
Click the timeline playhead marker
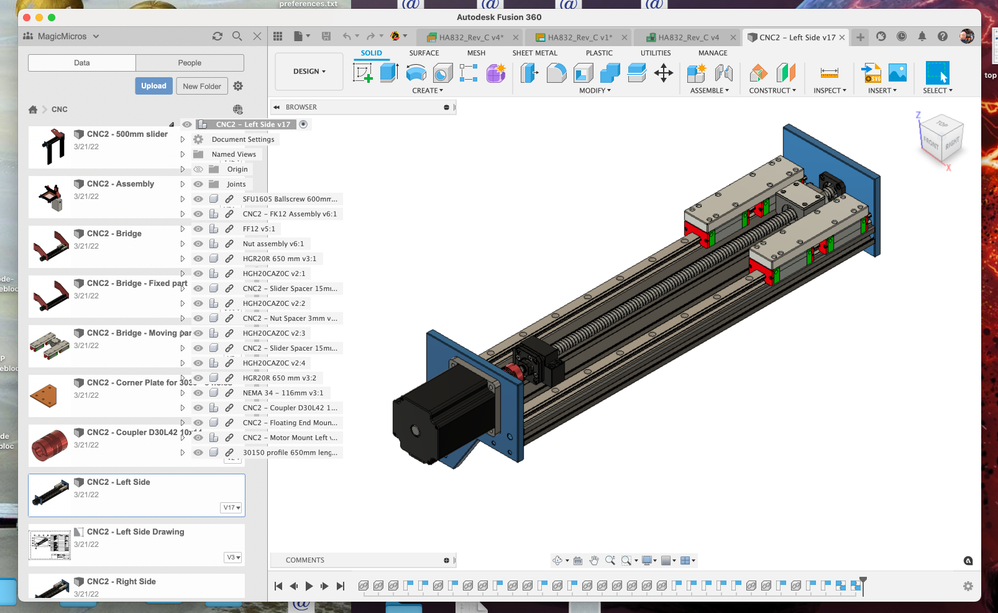[x=862, y=584]
